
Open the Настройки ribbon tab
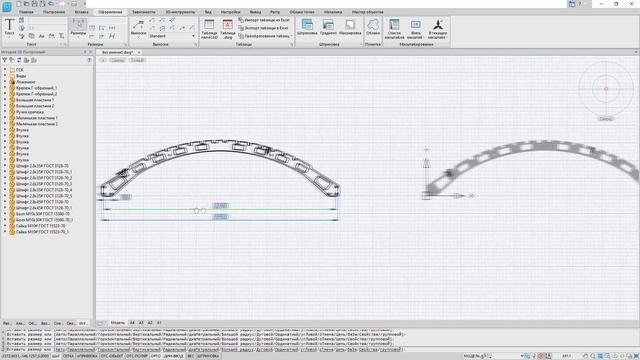pyautogui.click(x=231, y=12)
